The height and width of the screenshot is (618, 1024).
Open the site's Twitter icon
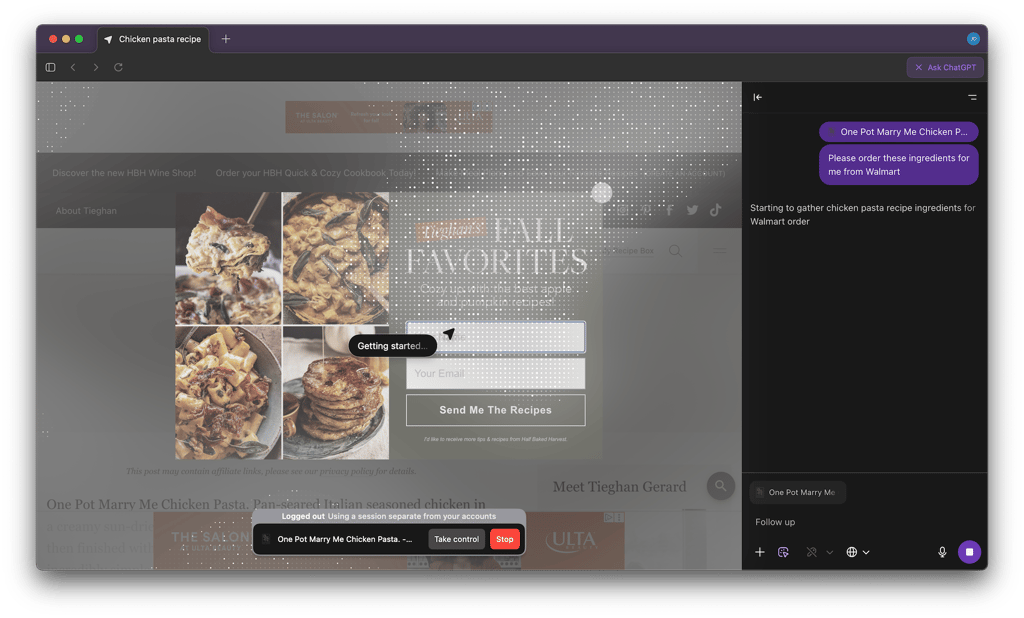(x=692, y=210)
